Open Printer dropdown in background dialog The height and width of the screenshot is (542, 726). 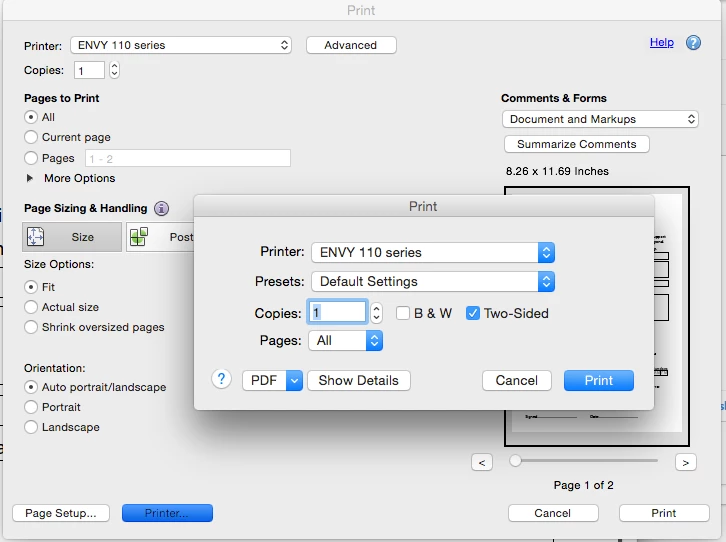(x=181, y=45)
